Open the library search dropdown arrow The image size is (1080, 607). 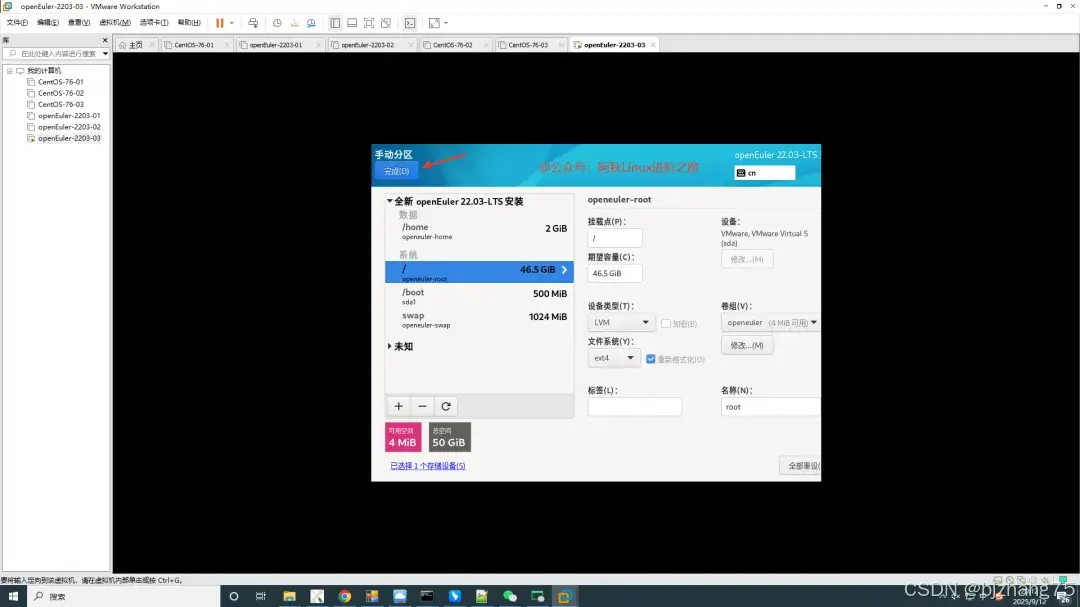(x=105, y=54)
